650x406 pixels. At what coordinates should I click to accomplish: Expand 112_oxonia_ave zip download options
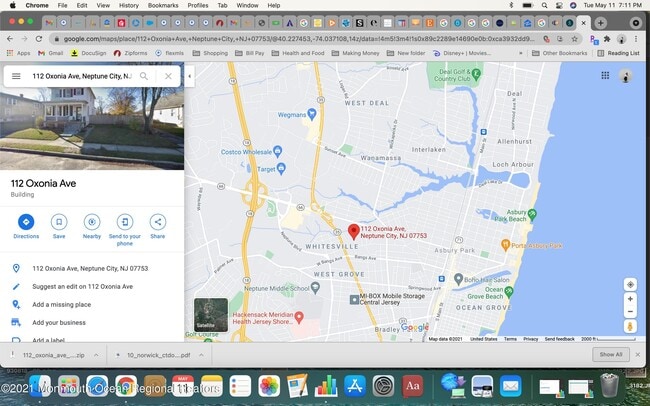coord(96,355)
